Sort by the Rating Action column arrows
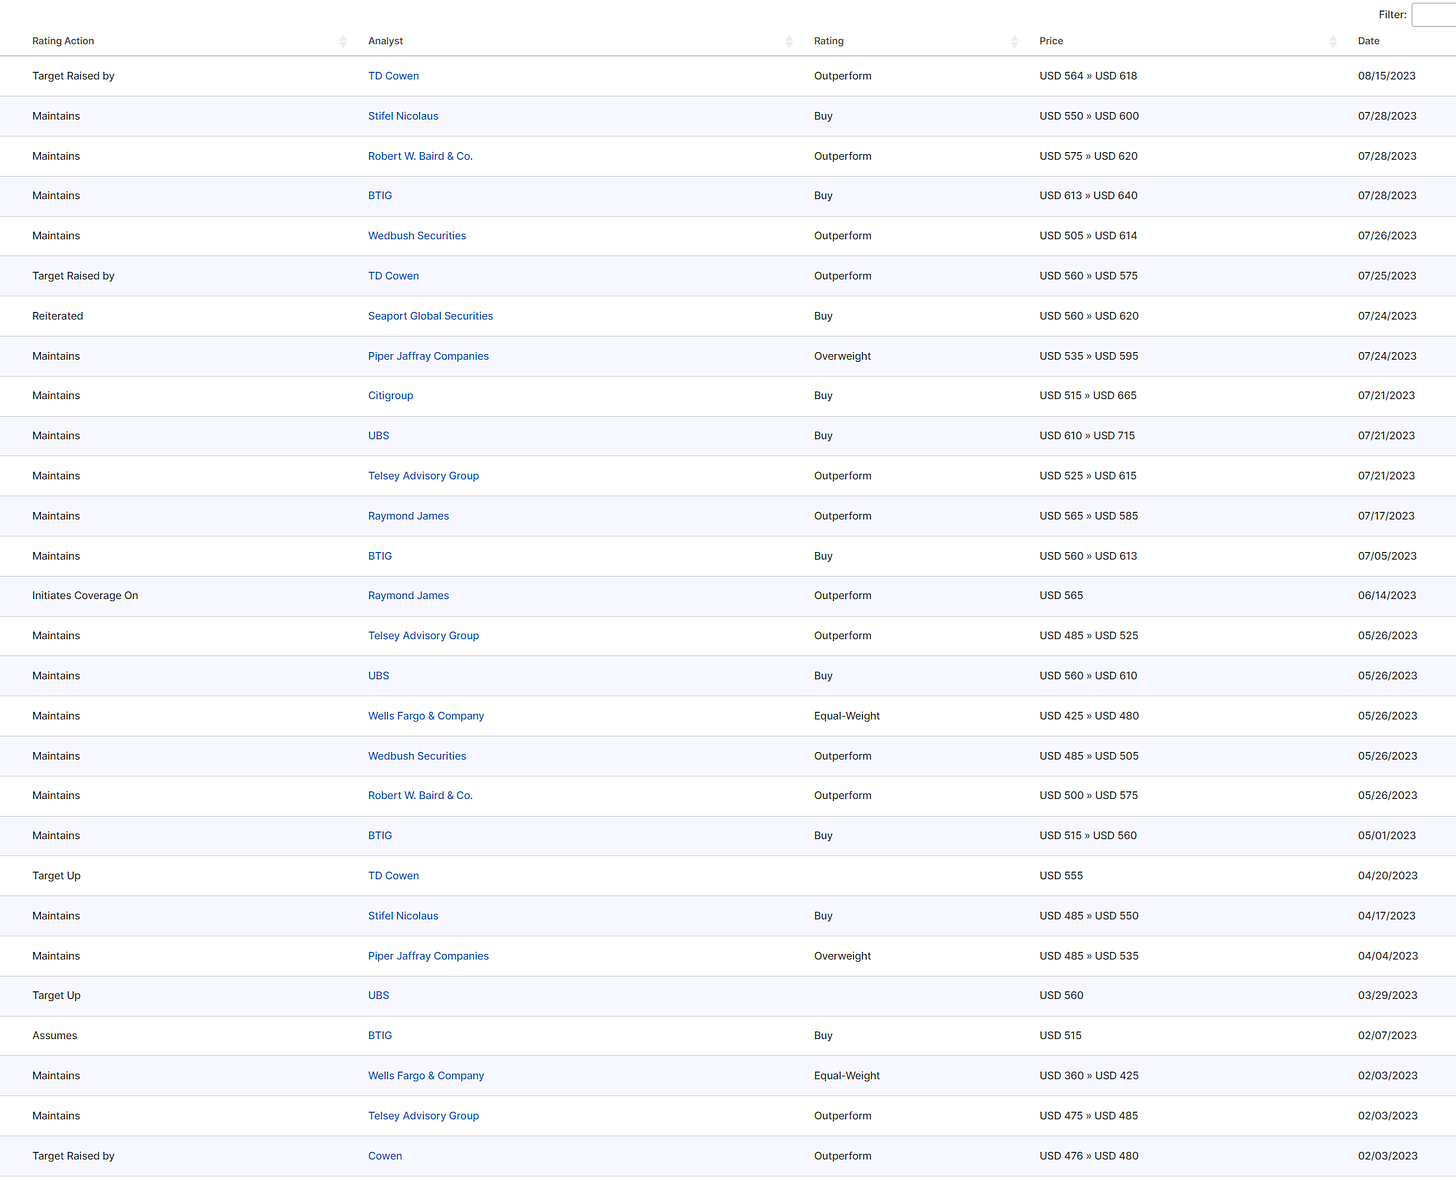1456x1182 pixels. (343, 41)
